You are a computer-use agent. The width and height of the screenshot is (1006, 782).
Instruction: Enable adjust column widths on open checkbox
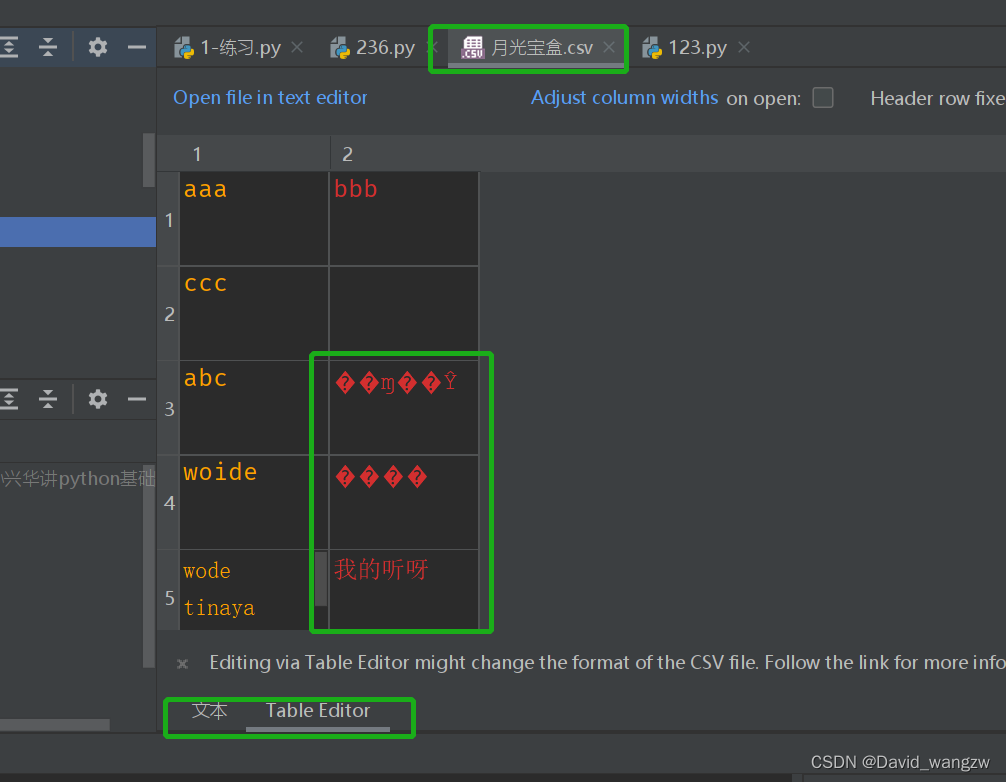(823, 98)
